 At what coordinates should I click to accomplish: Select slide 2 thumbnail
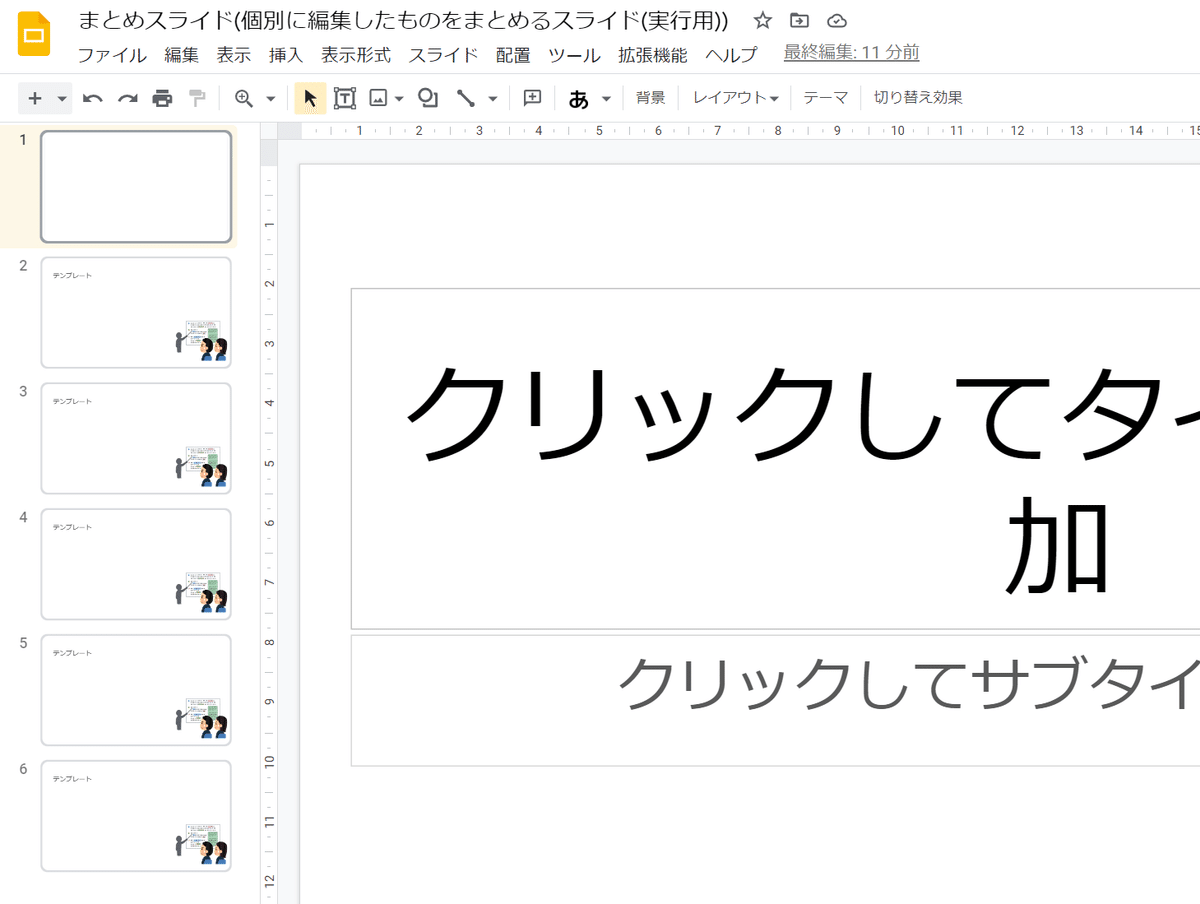click(136, 313)
